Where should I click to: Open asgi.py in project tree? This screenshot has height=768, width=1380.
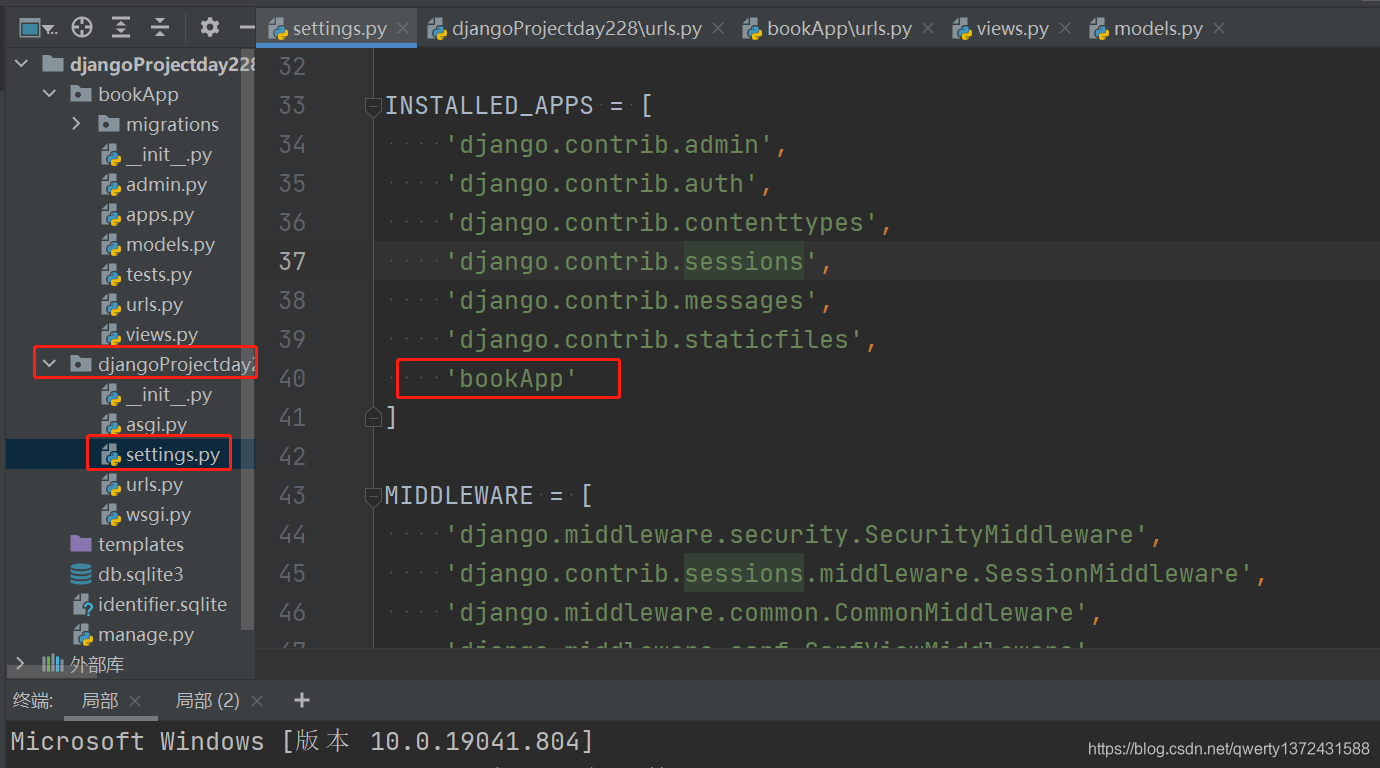(157, 425)
